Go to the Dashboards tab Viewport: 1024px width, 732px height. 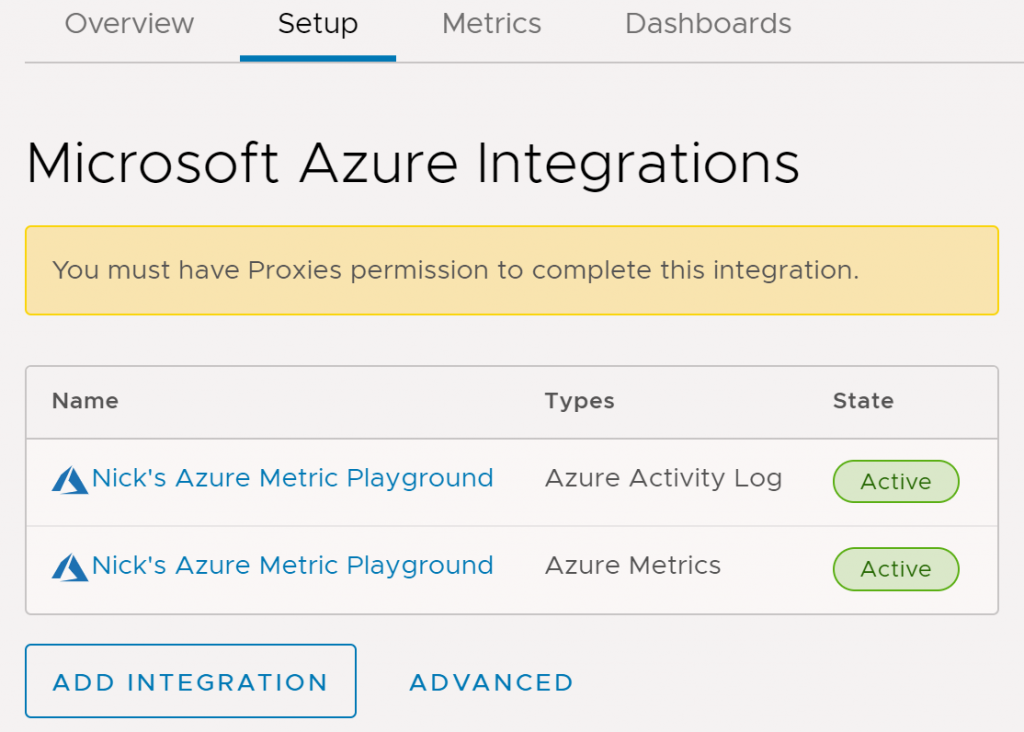tap(708, 24)
